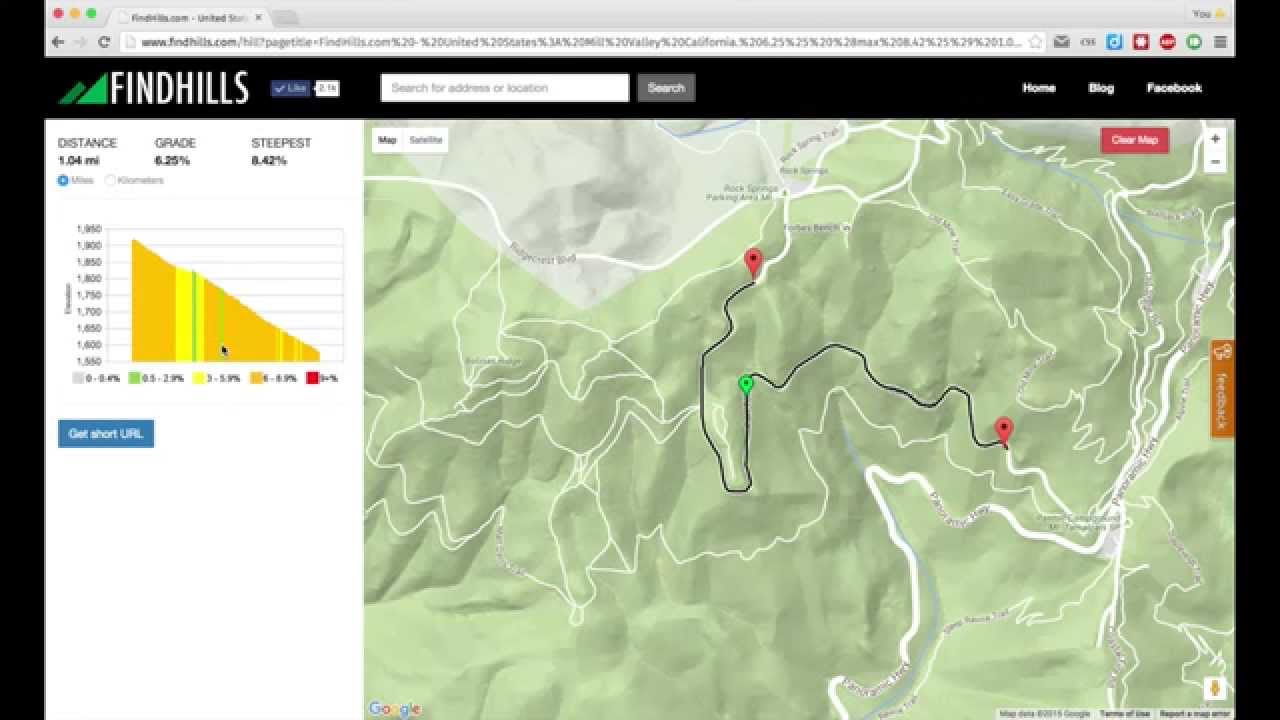Click the Street View pegman icon
This screenshot has height=720, width=1280.
tap(1216, 689)
